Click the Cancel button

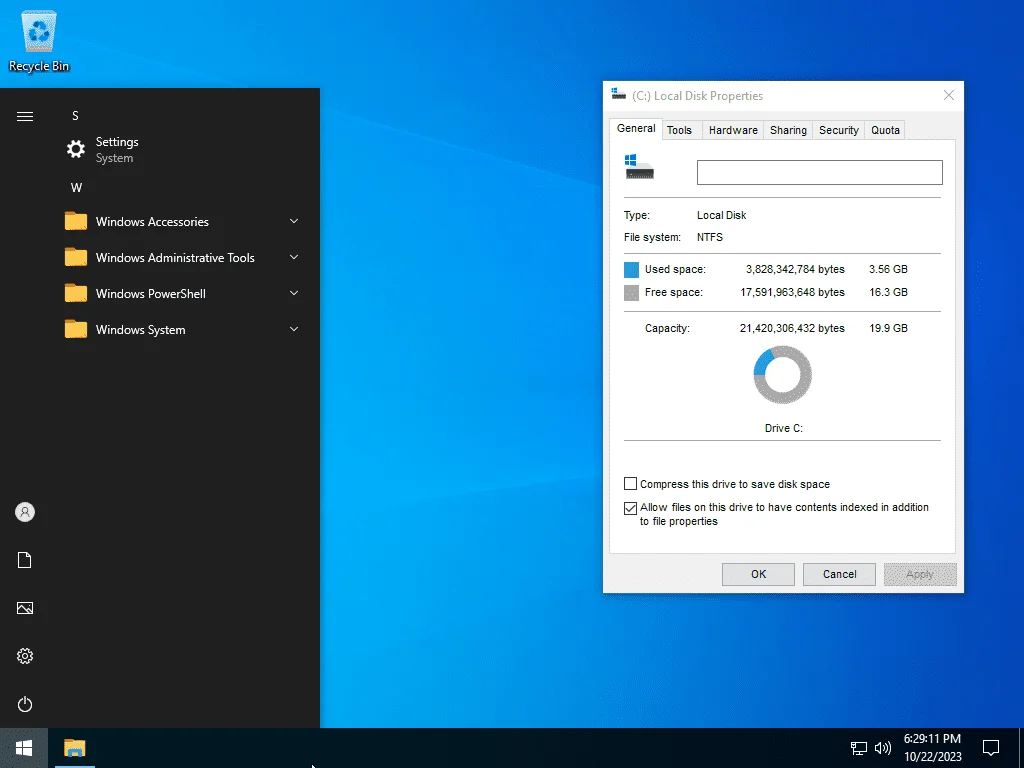[839, 574]
